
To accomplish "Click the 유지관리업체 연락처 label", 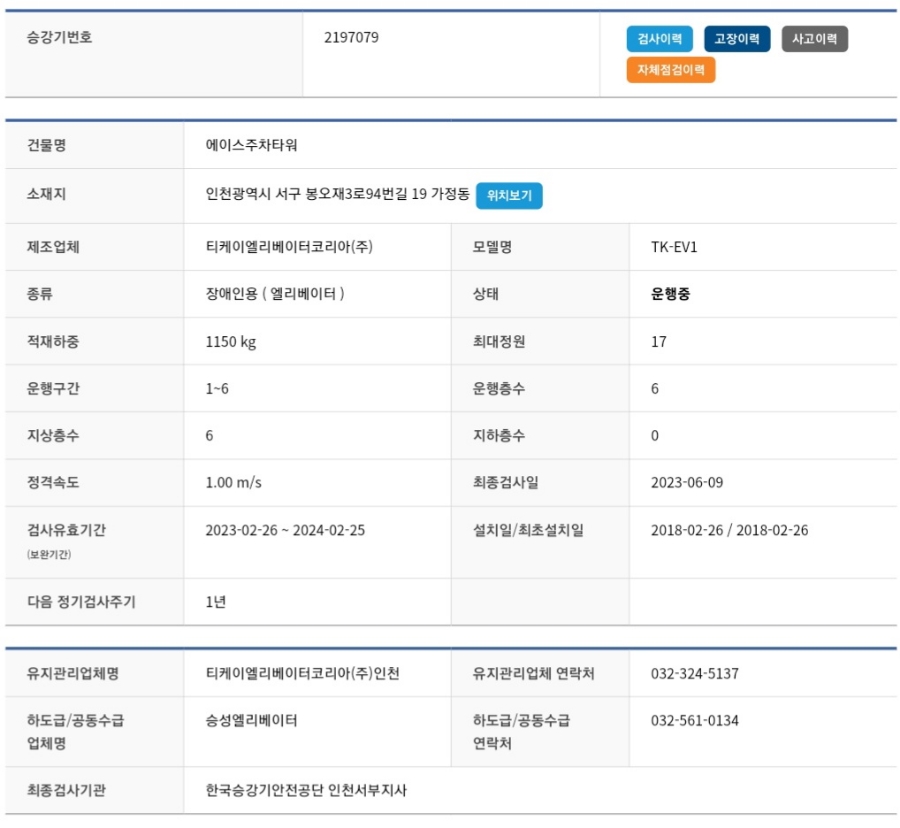I will (533, 674).
